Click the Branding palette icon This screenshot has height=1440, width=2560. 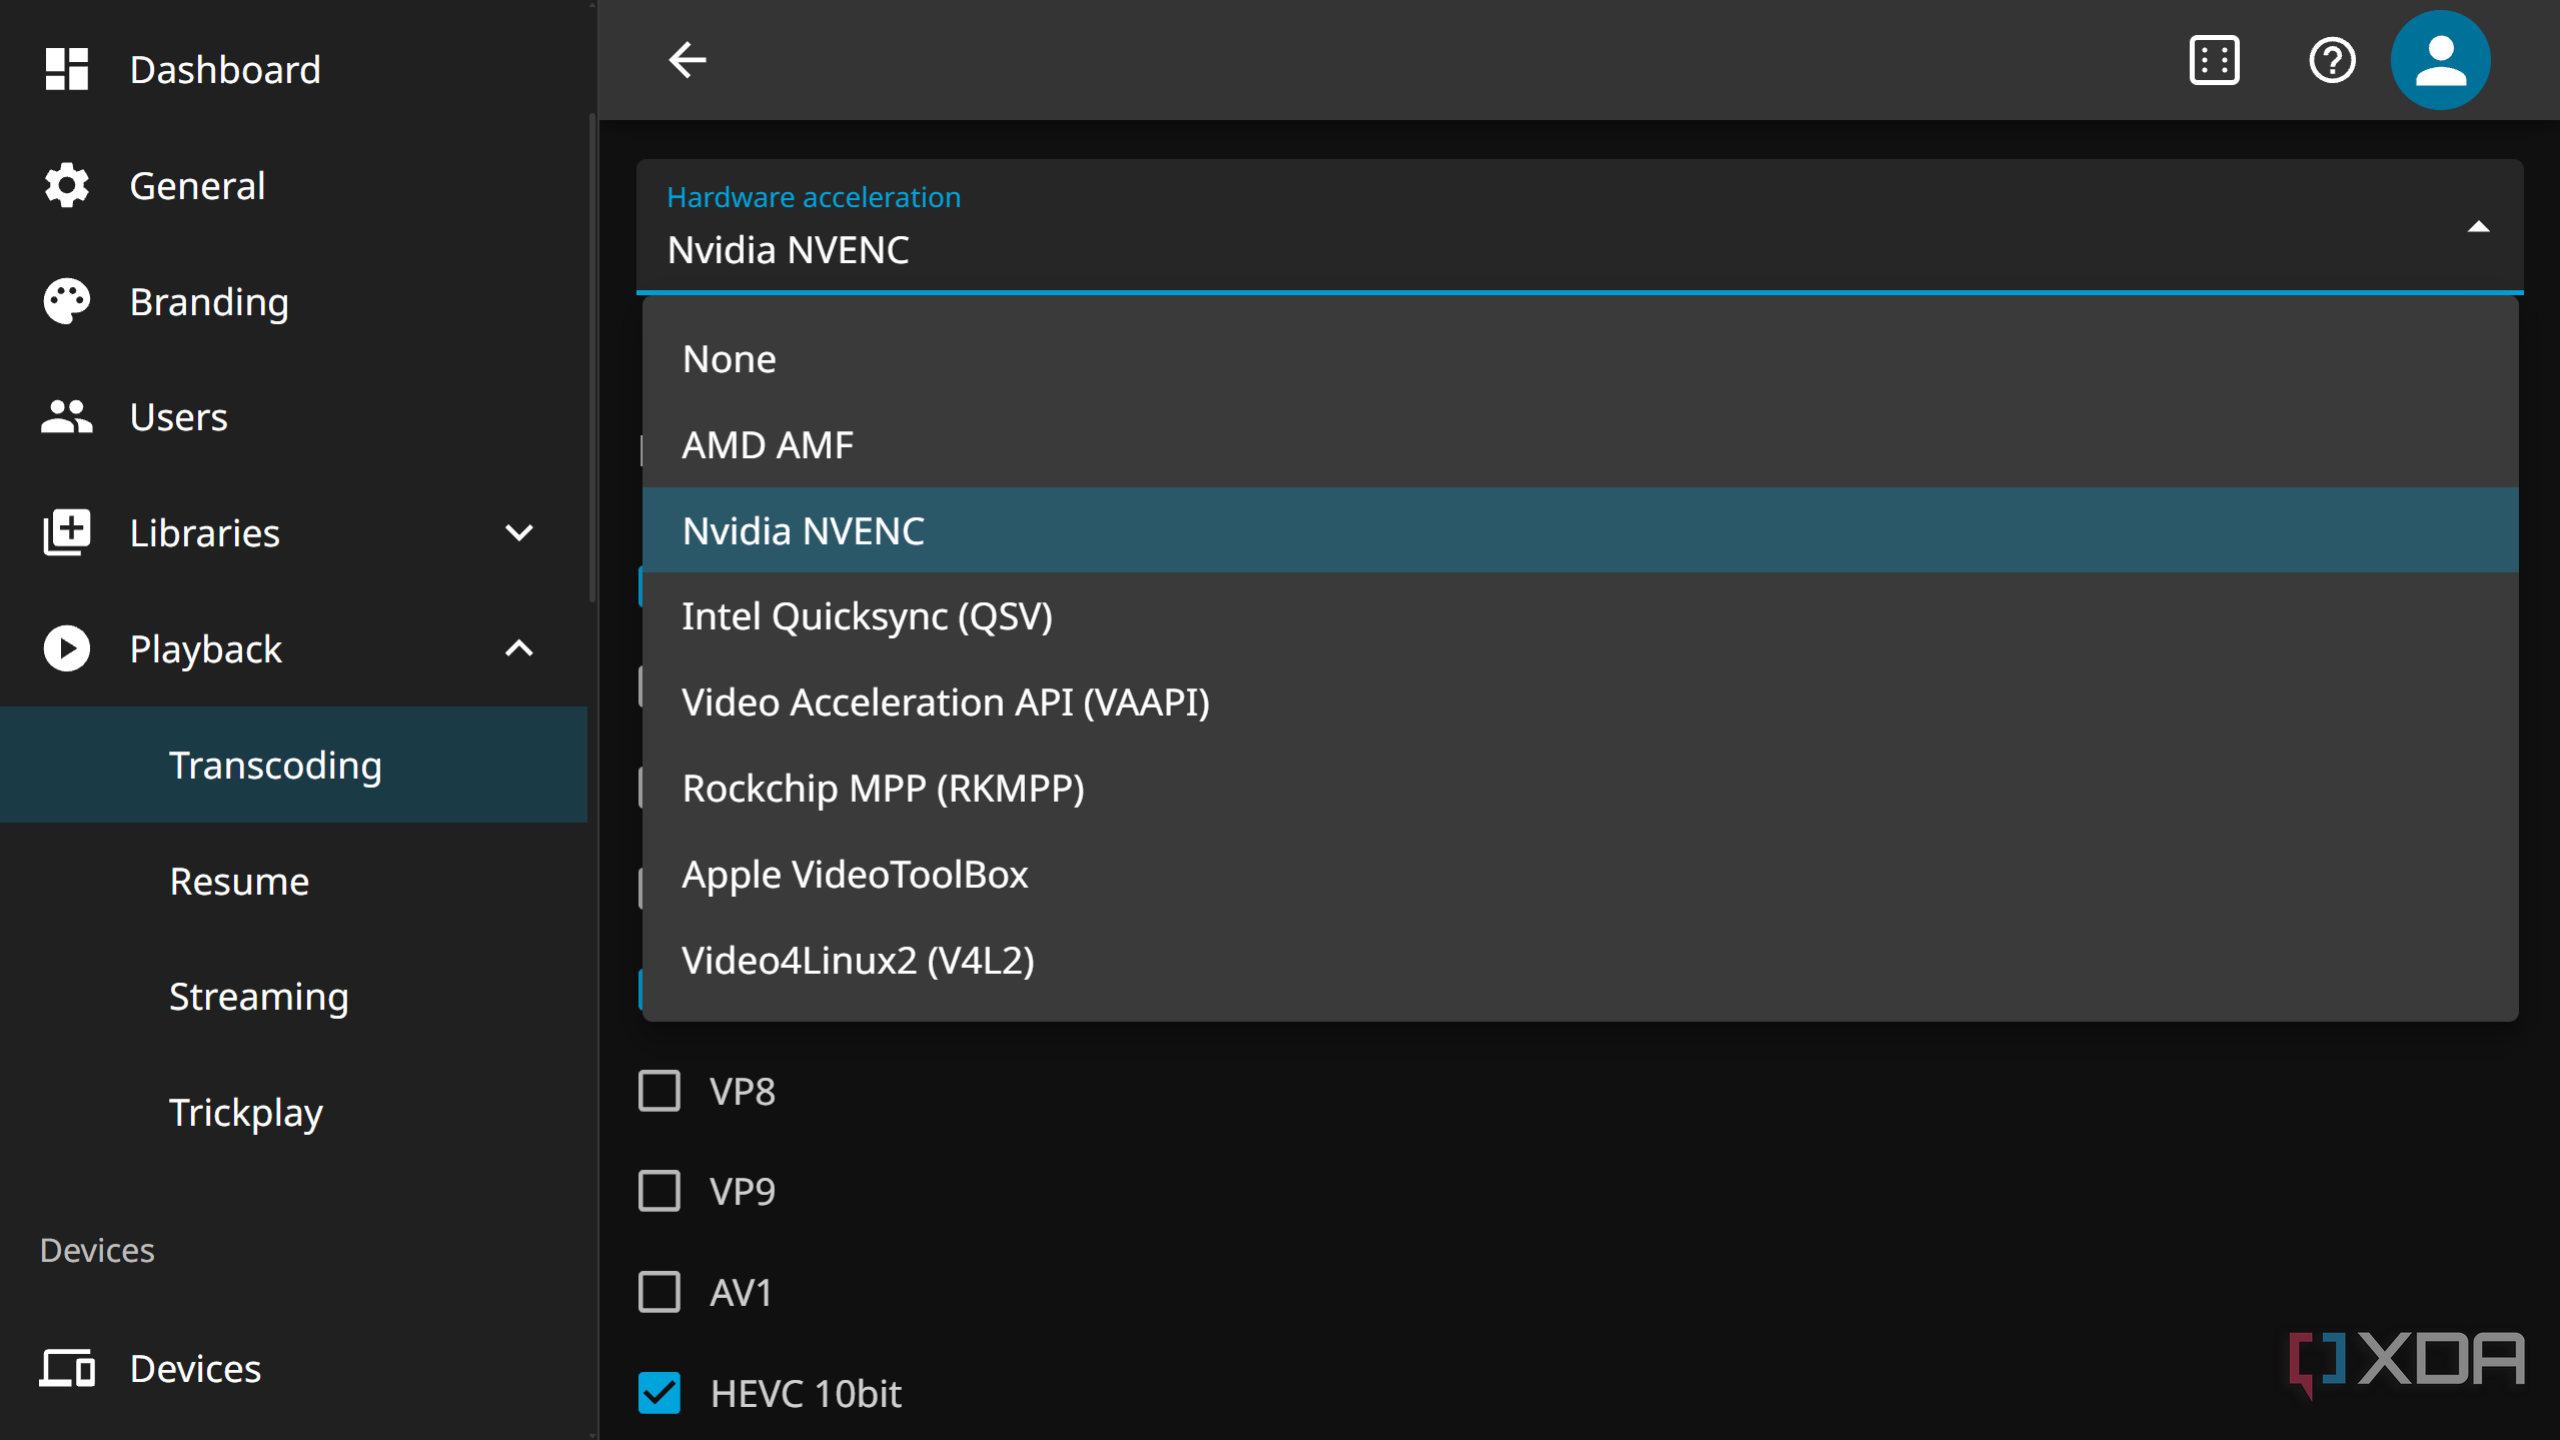point(67,301)
